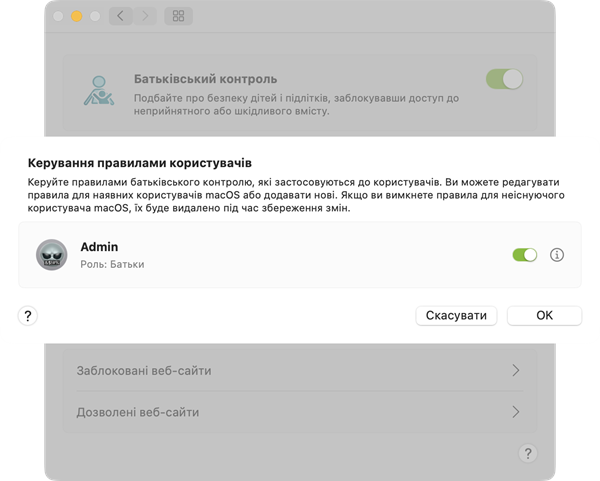Toggle the Батьківський контроль switch

[x=504, y=79]
